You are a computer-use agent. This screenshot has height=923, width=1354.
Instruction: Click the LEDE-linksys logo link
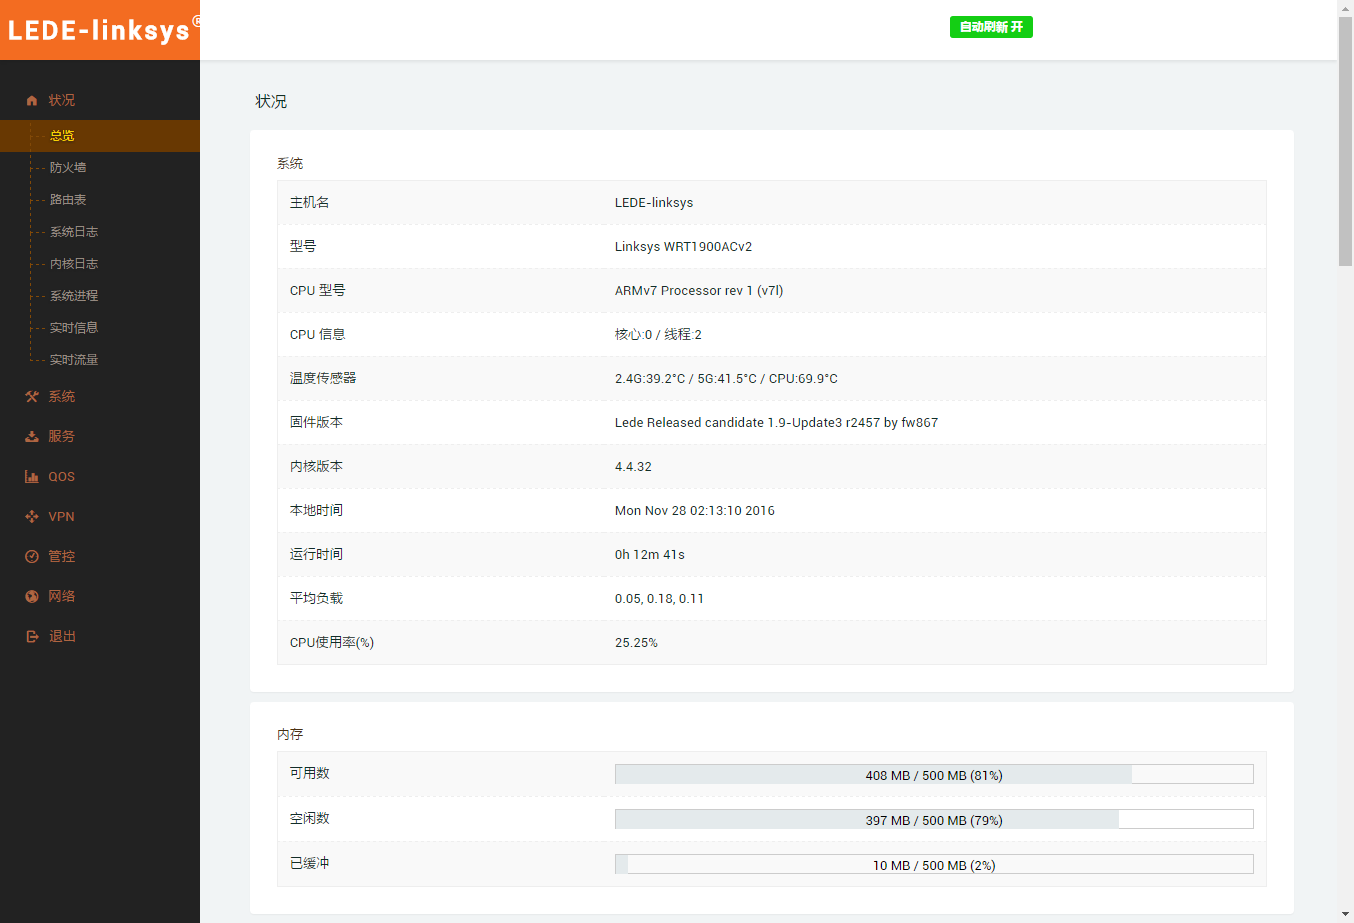[99, 30]
